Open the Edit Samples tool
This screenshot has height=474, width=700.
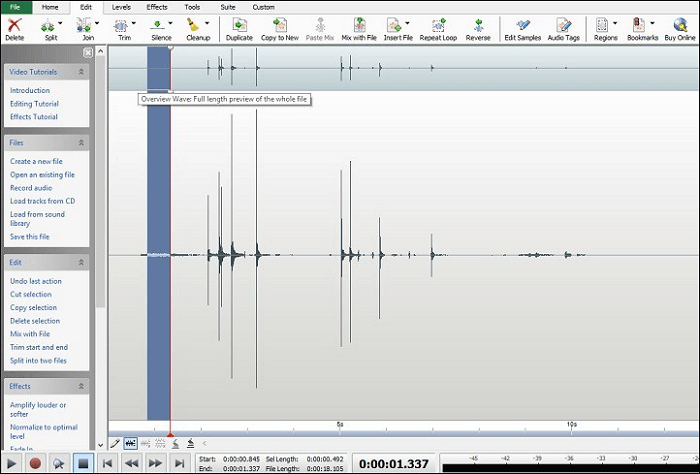522,23
